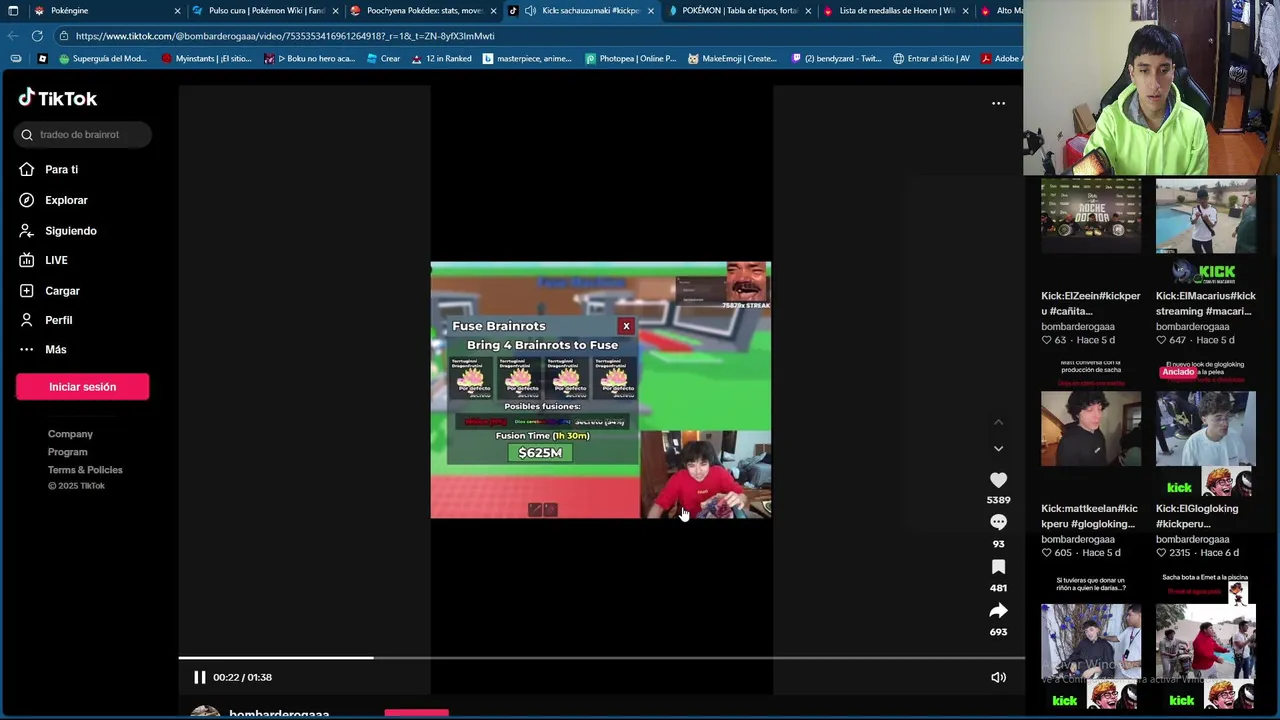The image size is (1280, 720).
Task: Open the Kick:mattkeelan video thumbnail
Action: 1091,428
